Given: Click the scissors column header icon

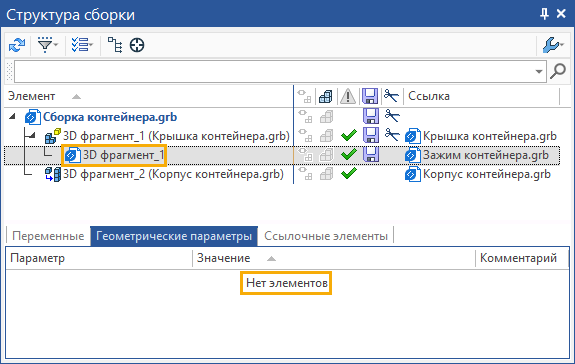Looking at the screenshot, I should click(x=391, y=96).
